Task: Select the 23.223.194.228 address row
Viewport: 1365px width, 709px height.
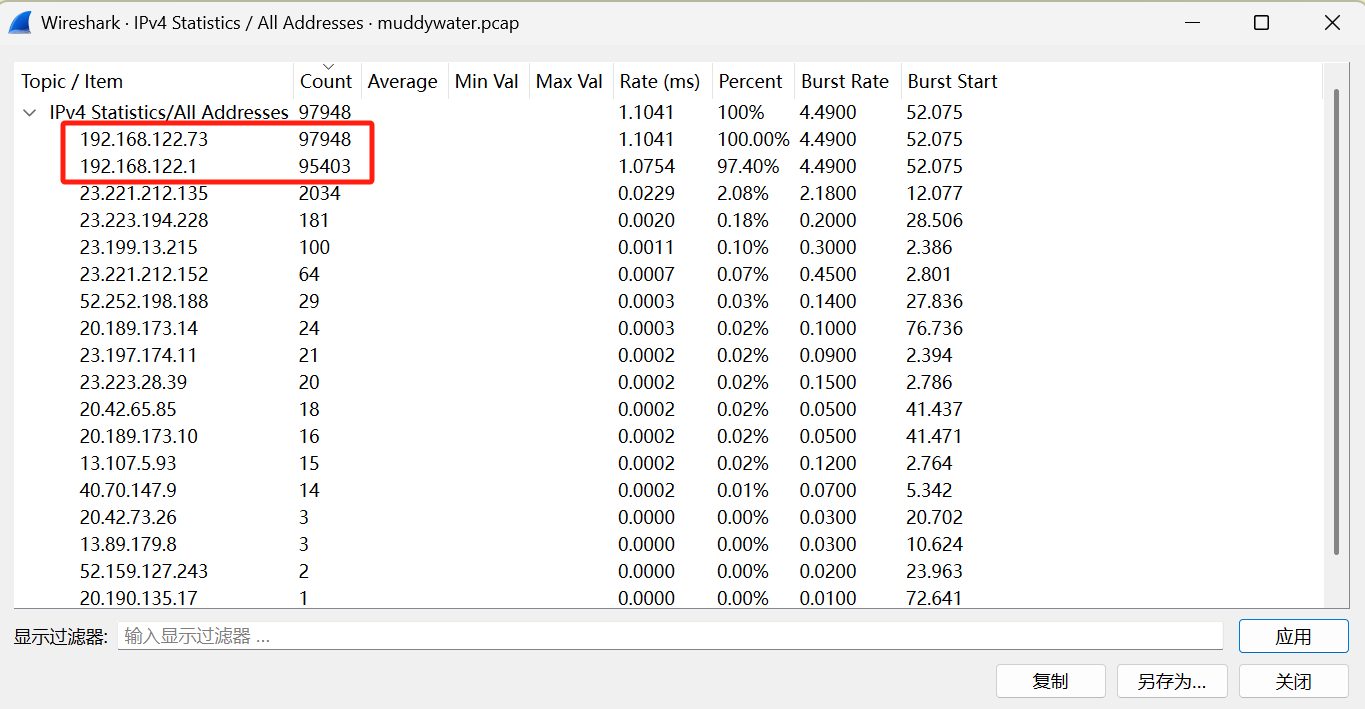Action: (668, 220)
